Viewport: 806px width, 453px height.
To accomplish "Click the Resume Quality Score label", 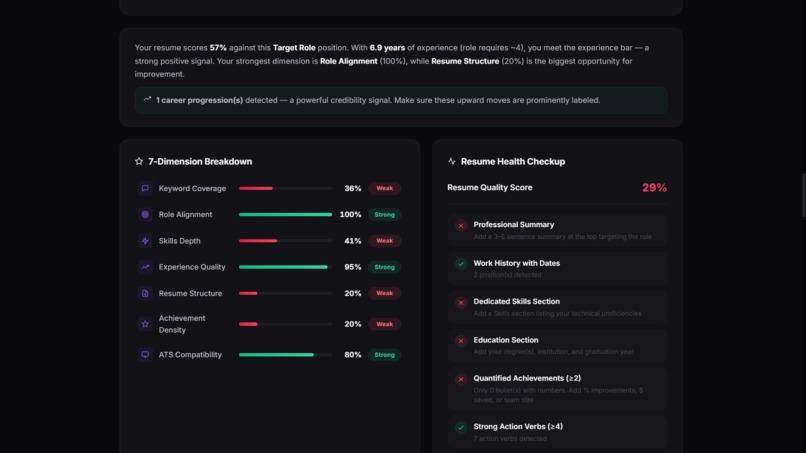I will click(490, 187).
